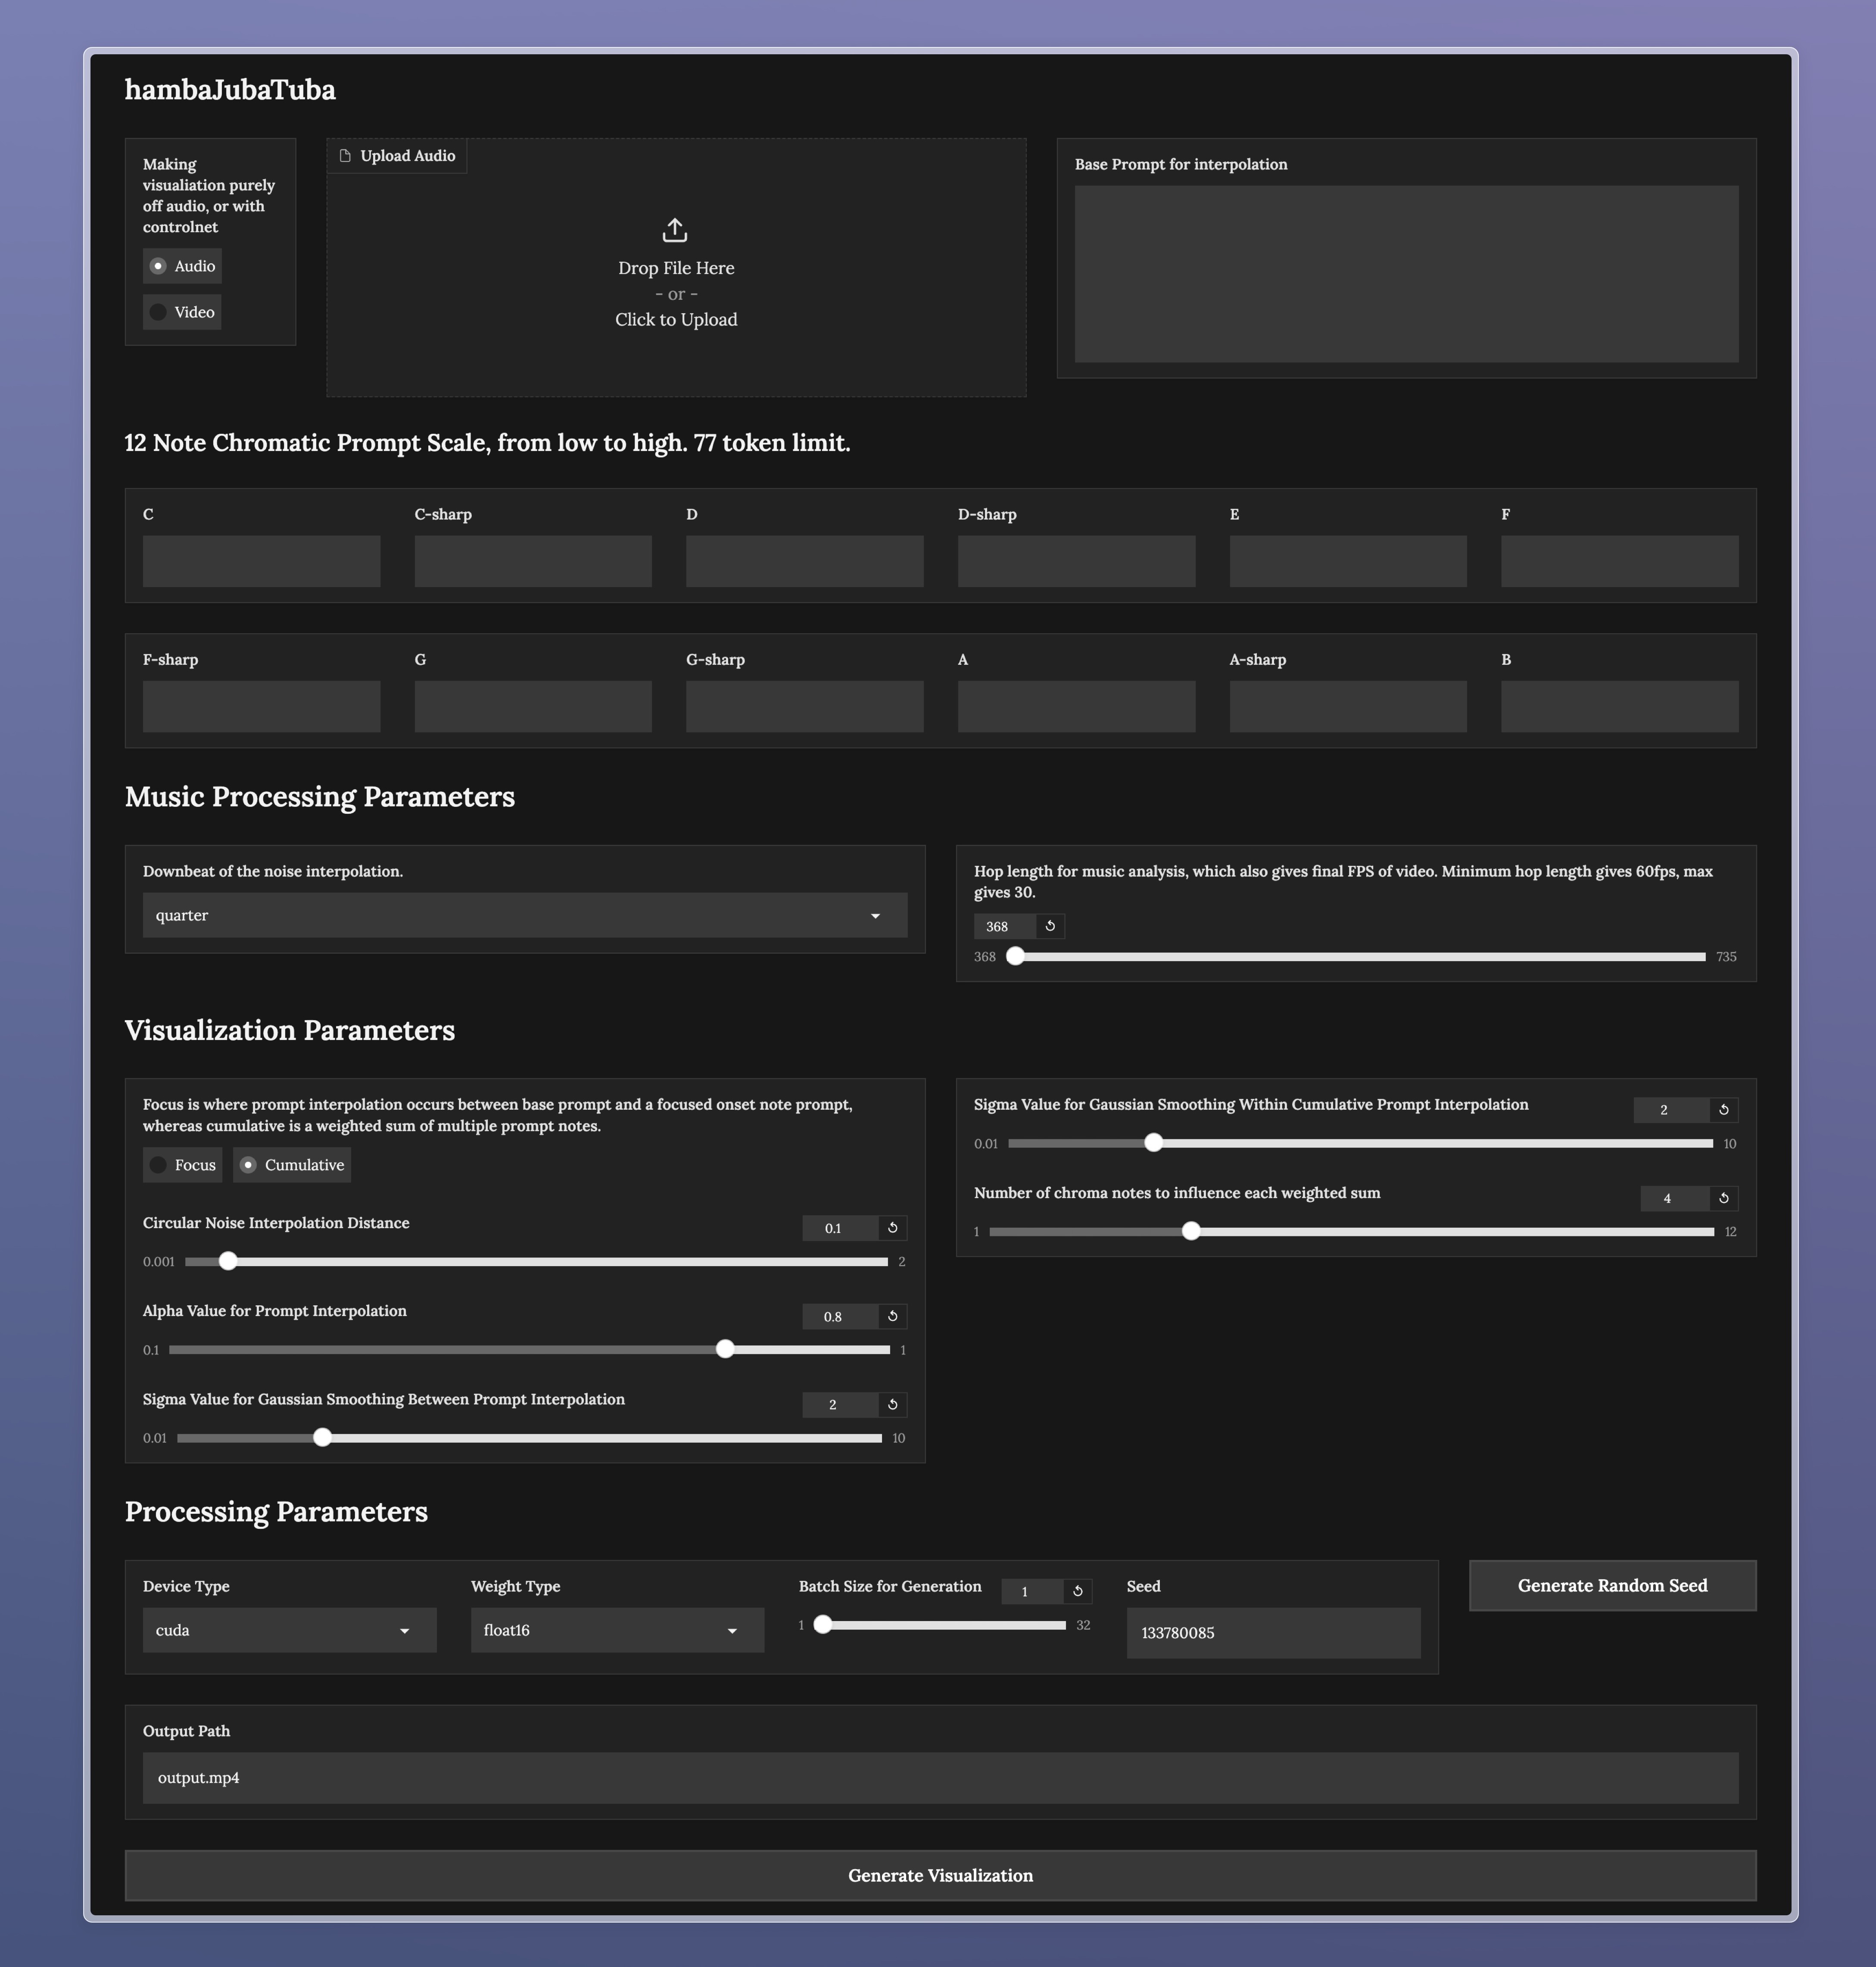
Task: Reset Sigma Between Prompt Interpolation value
Action: point(893,1405)
